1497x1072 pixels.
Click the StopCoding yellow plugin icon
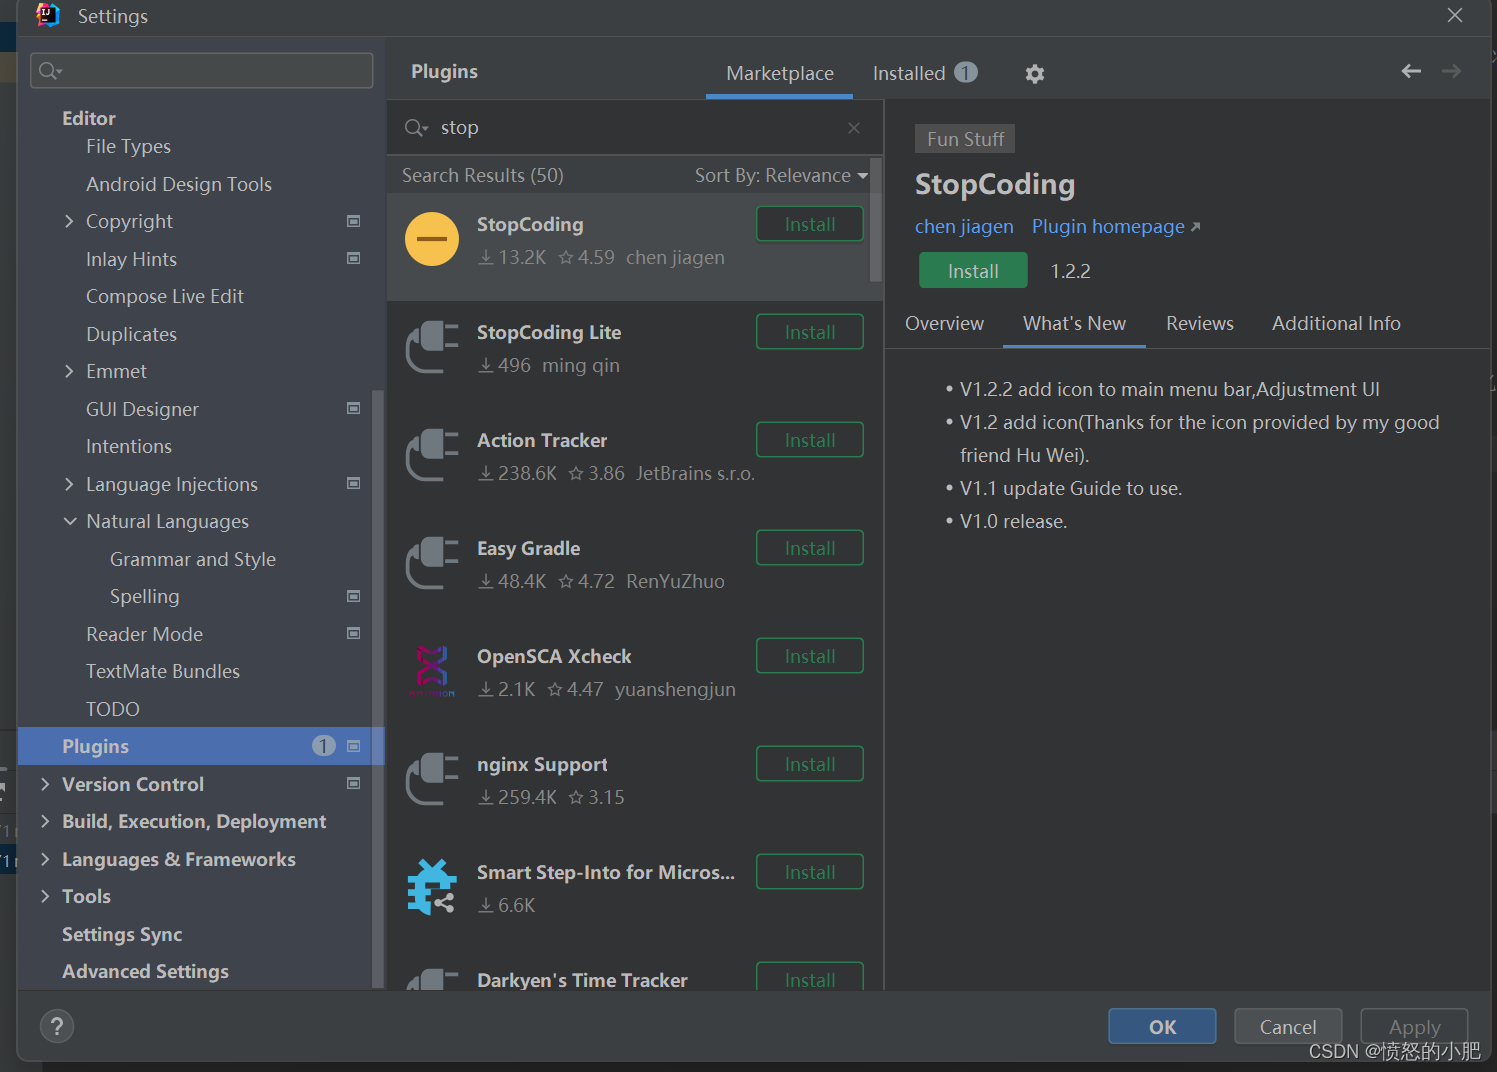pyautogui.click(x=432, y=240)
